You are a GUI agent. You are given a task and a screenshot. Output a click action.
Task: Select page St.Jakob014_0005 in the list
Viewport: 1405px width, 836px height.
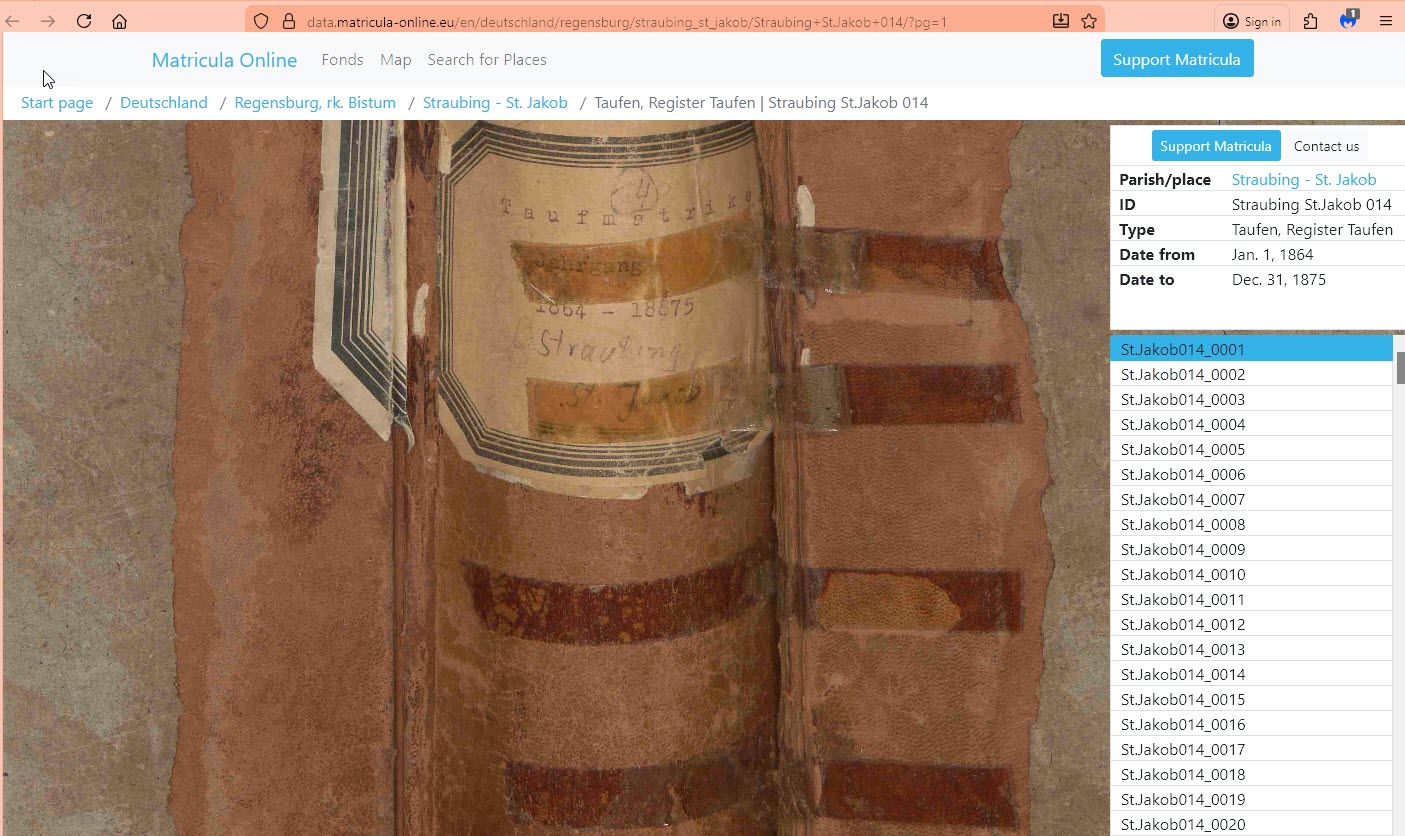(1182, 450)
